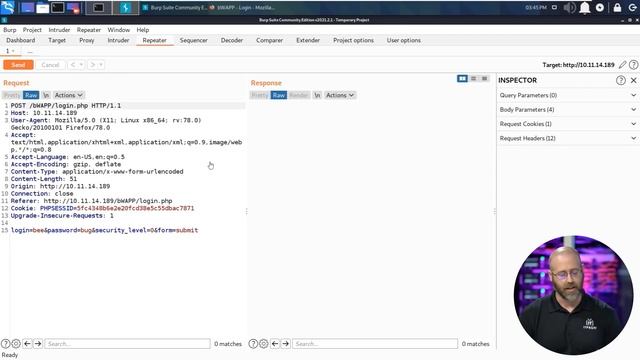The width and height of the screenshot is (640, 360).
Task: Open Repeater help next to the target
Action: tap(633, 64)
